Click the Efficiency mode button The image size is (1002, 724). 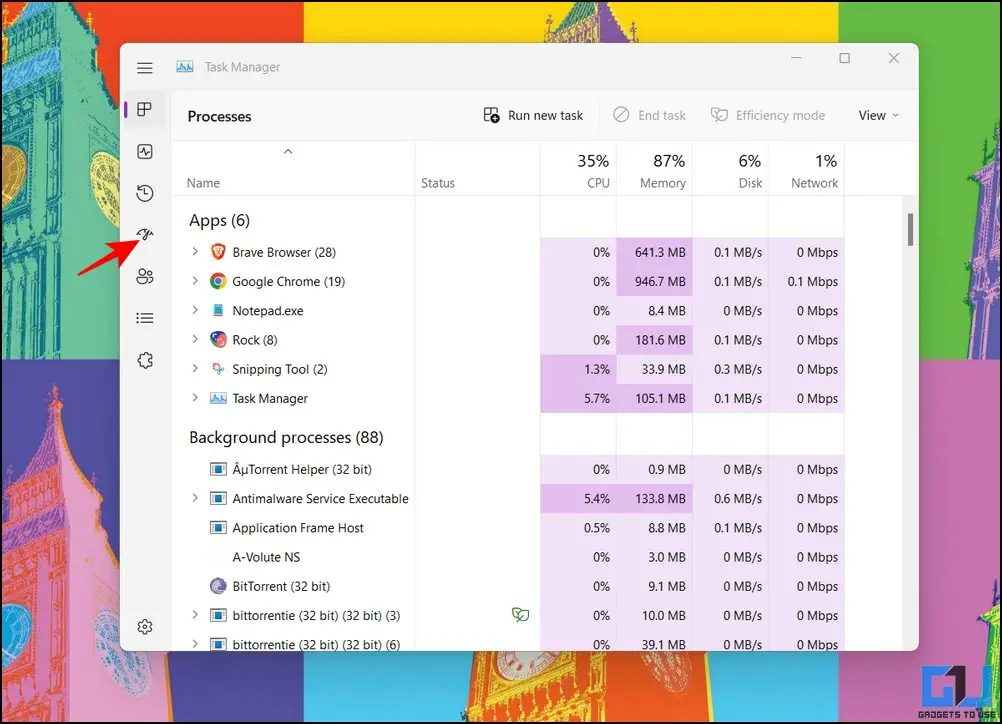(767, 116)
